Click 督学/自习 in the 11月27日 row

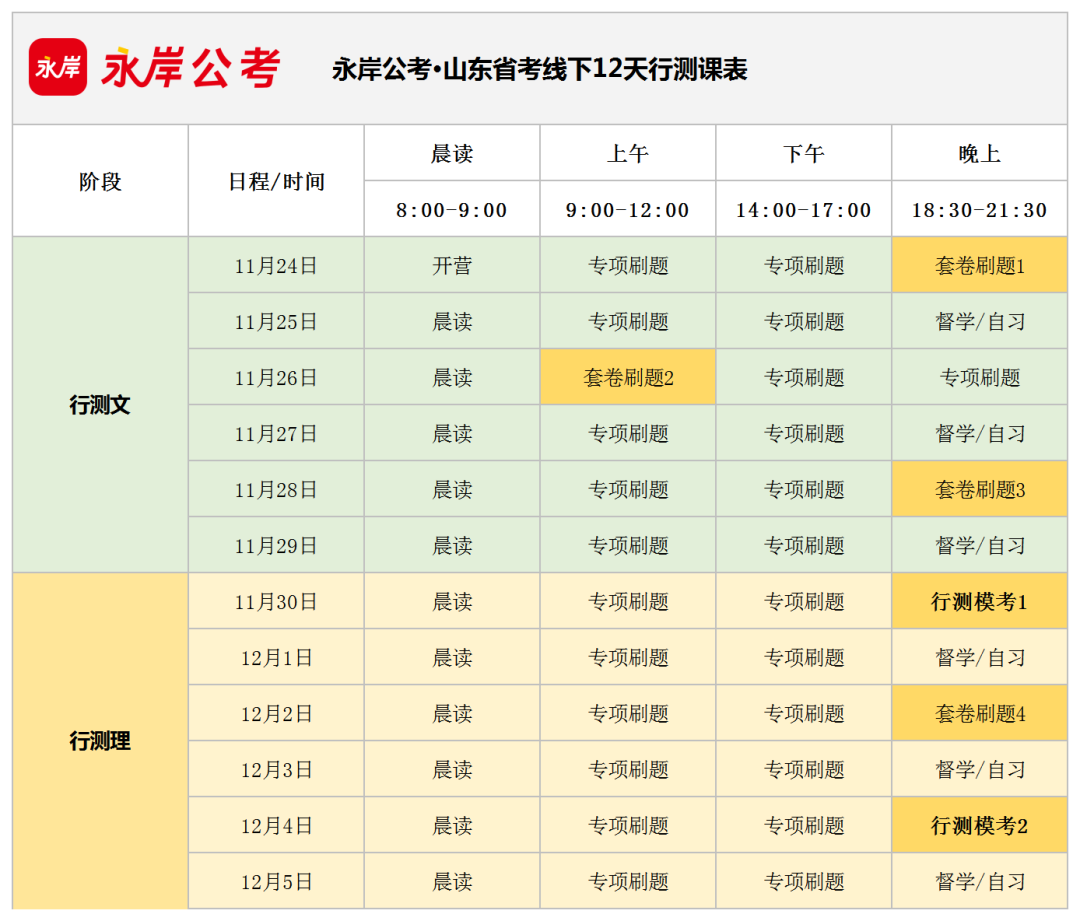(x=979, y=433)
